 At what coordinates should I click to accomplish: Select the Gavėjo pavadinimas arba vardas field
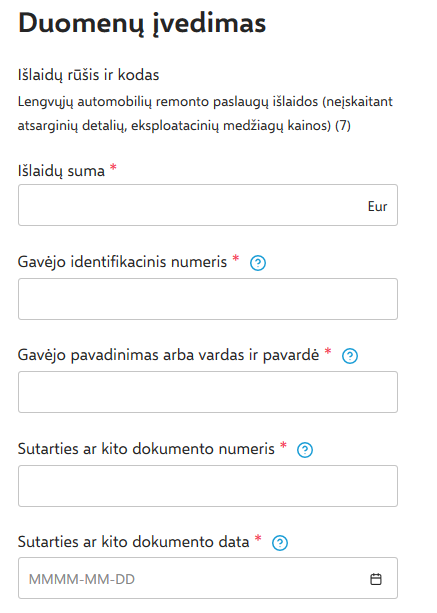pos(208,392)
